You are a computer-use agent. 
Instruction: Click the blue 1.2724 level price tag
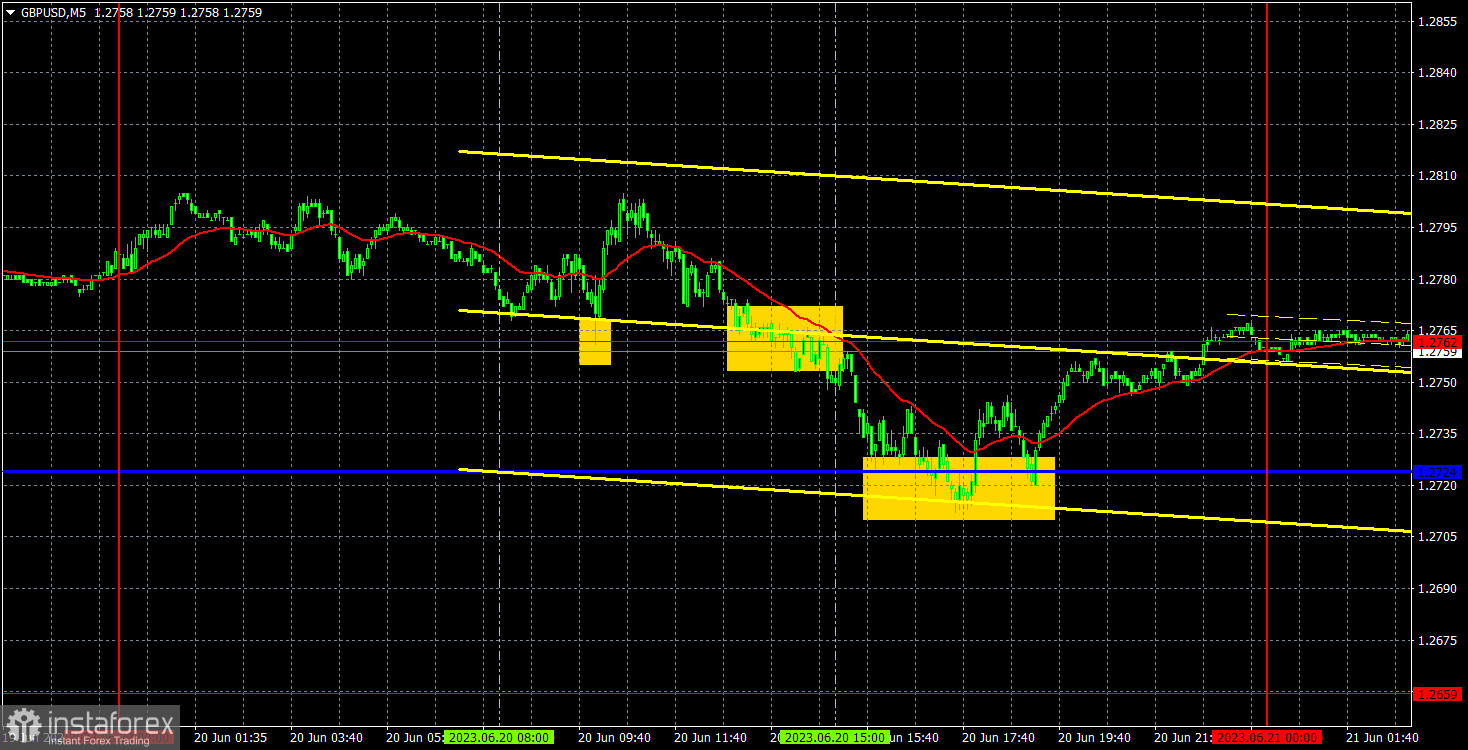click(x=1438, y=471)
